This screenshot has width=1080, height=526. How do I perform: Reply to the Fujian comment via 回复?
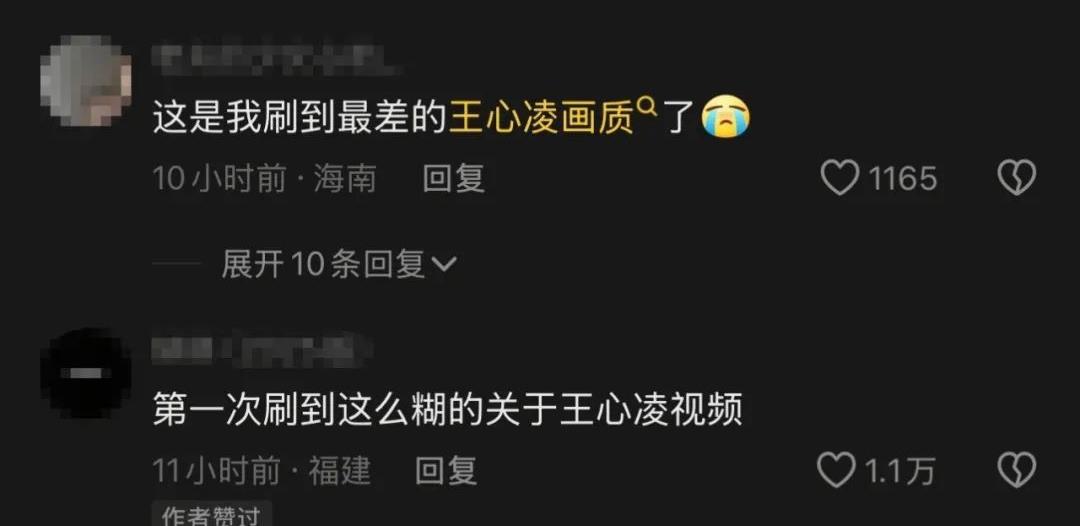pos(446,471)
